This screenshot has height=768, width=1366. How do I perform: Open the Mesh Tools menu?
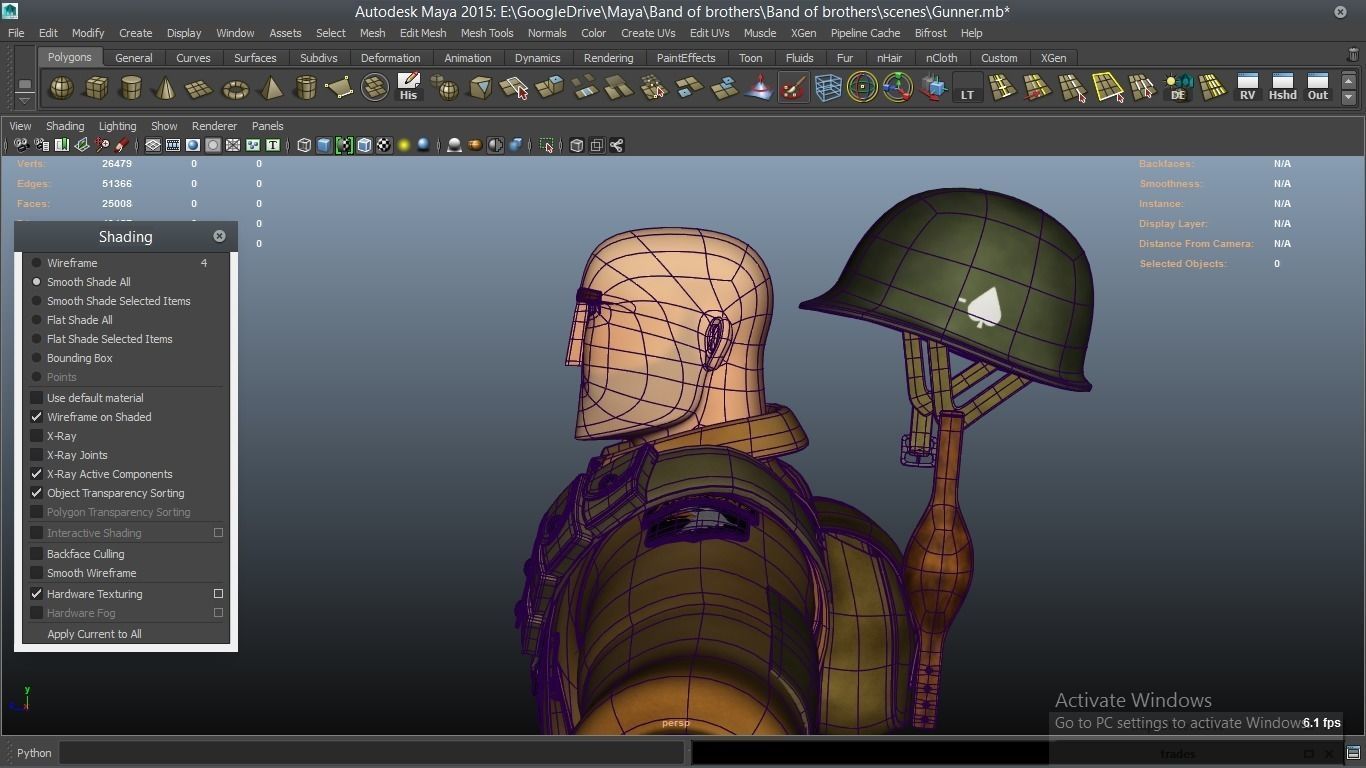pyautogui.click(x=487, y=33)
